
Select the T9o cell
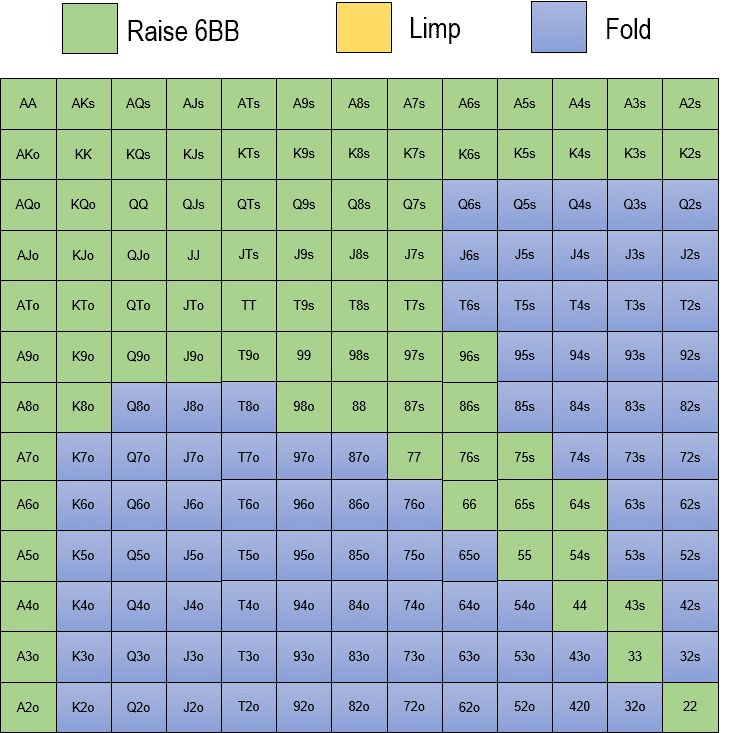click(249, 357)
